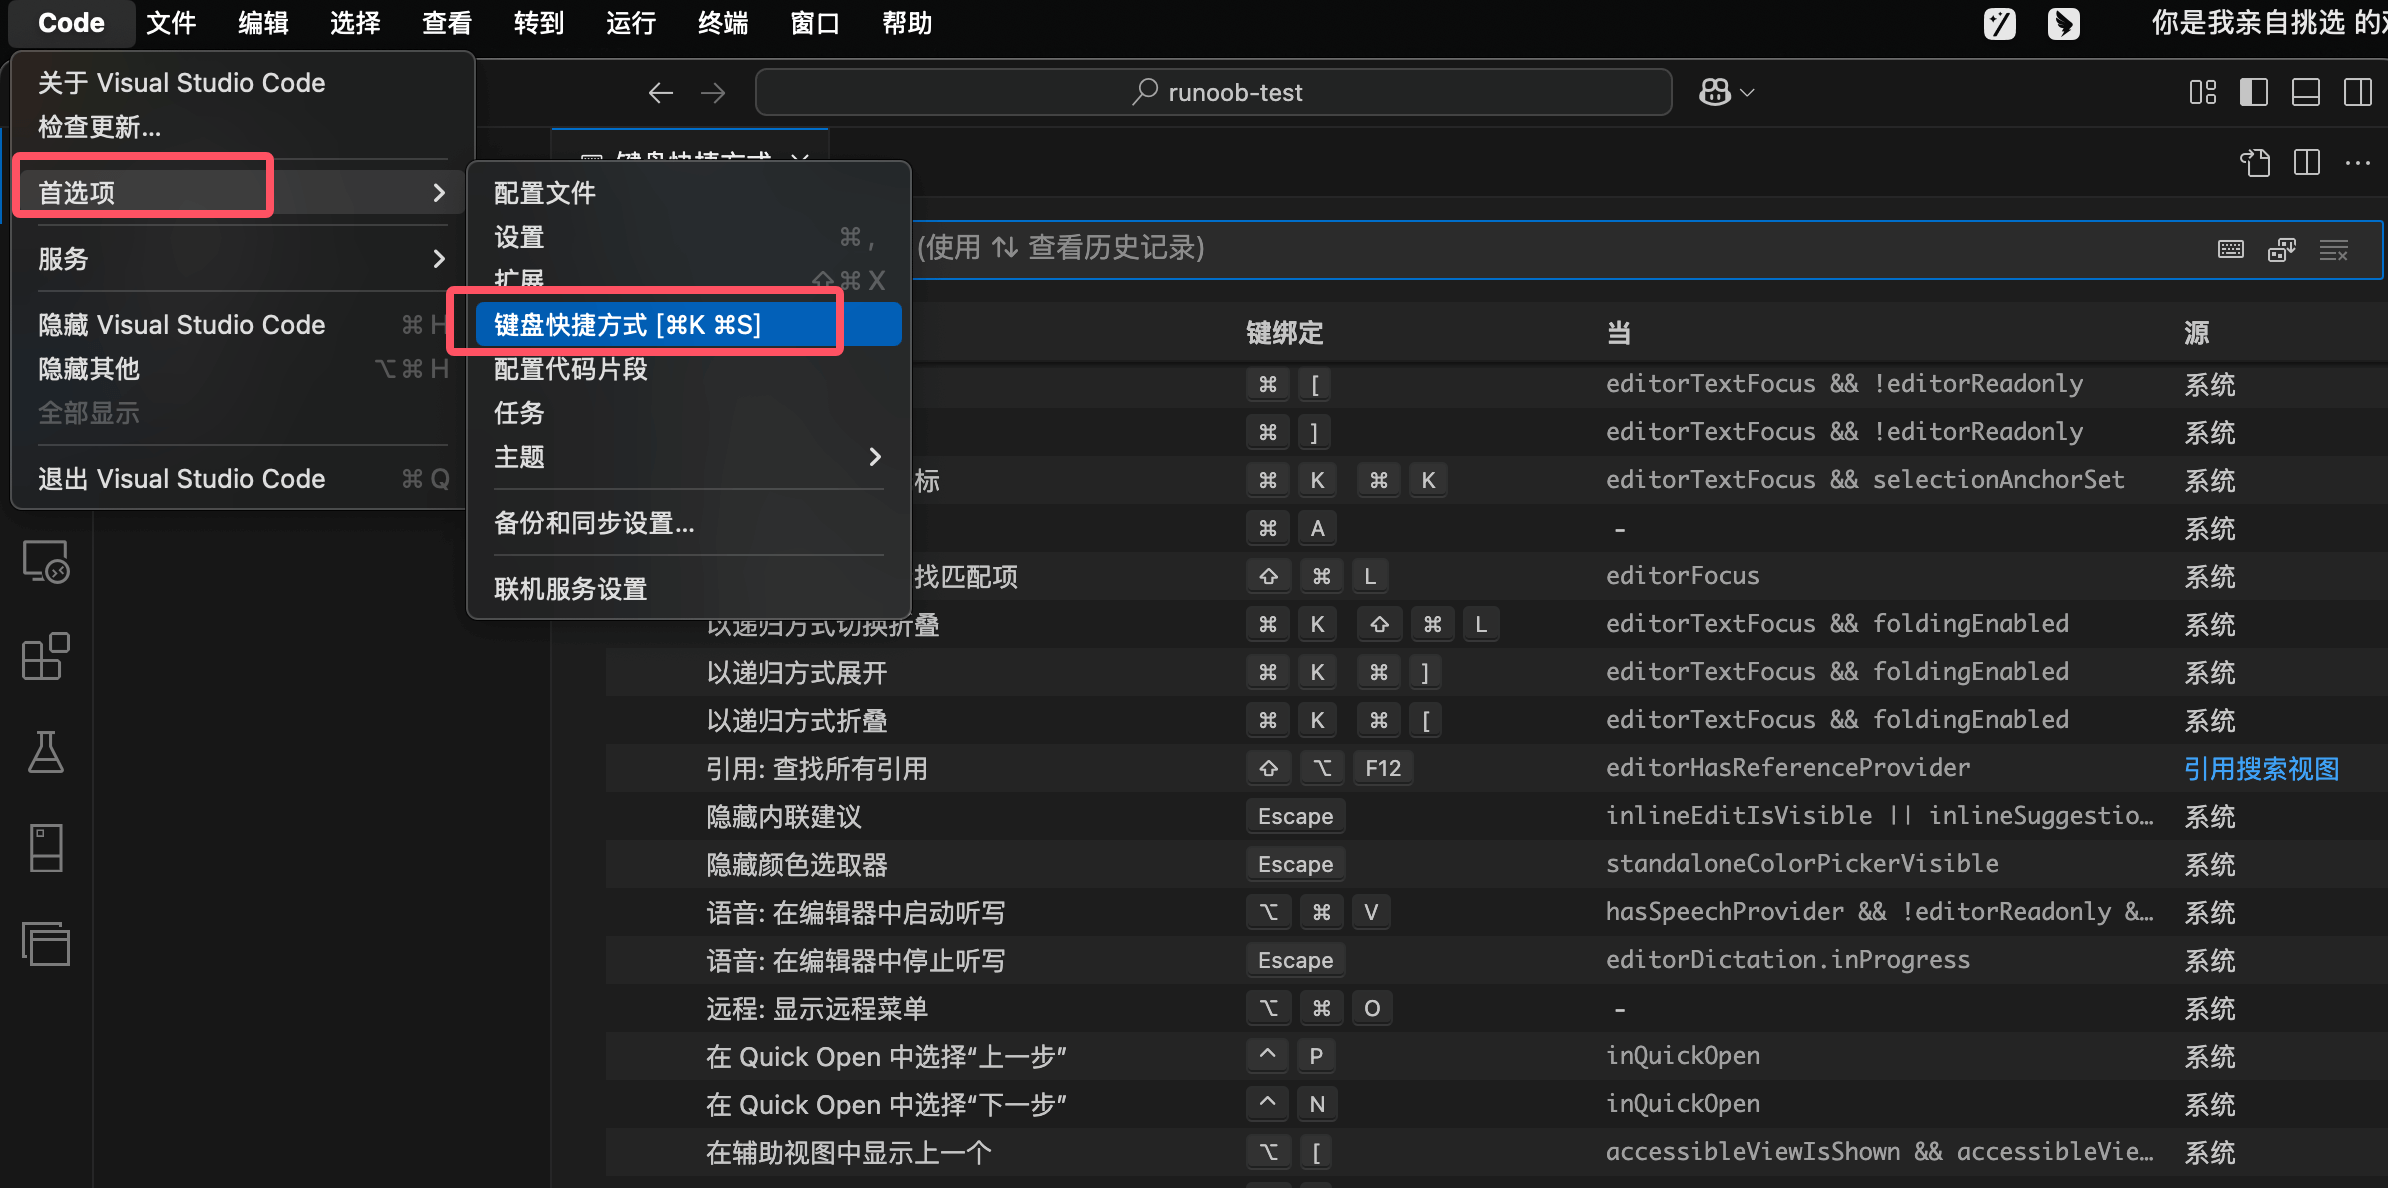Open editor More Actions ellipsis menu
Viewport: 2388px width, 1188px height.
[x=2358, y=162]
